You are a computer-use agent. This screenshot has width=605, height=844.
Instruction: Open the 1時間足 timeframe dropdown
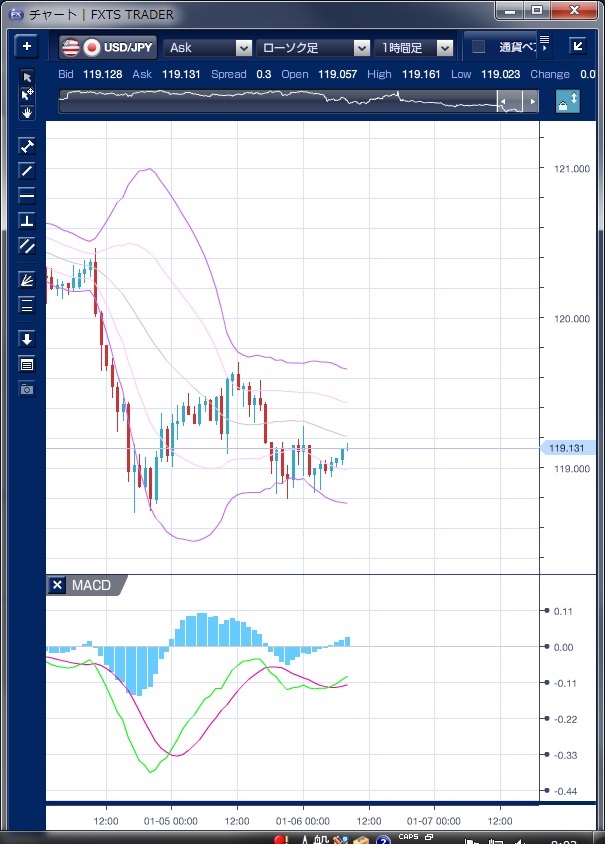click(414, 47)
